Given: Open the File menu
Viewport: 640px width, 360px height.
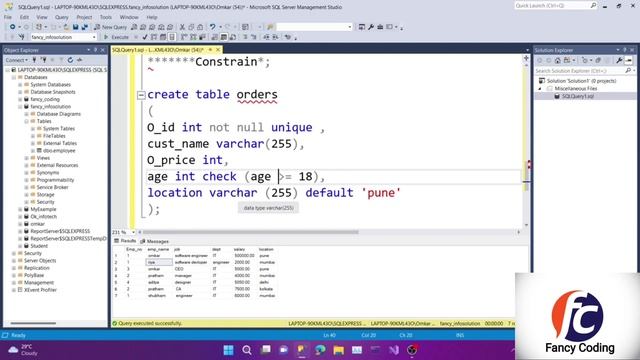Looking at the screenshot, I should (x=8, y=17).
